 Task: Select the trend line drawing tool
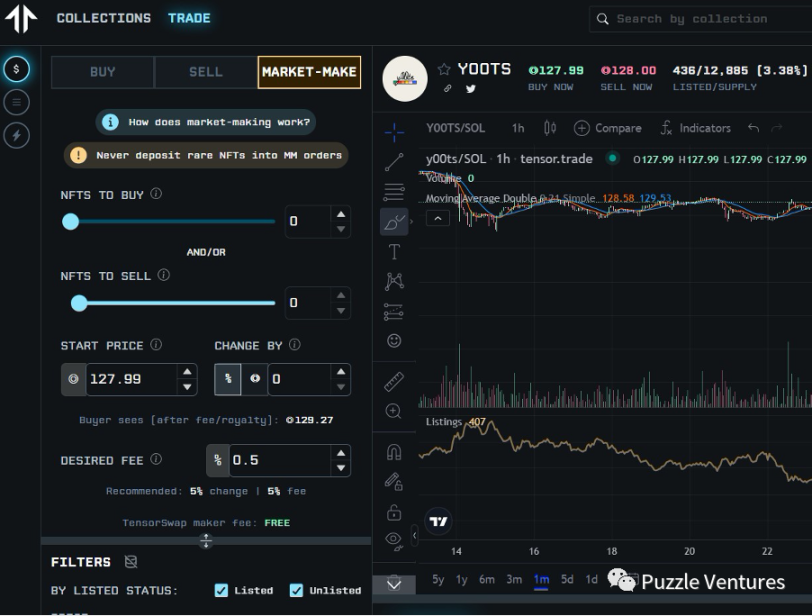click(x=394, y=161)
